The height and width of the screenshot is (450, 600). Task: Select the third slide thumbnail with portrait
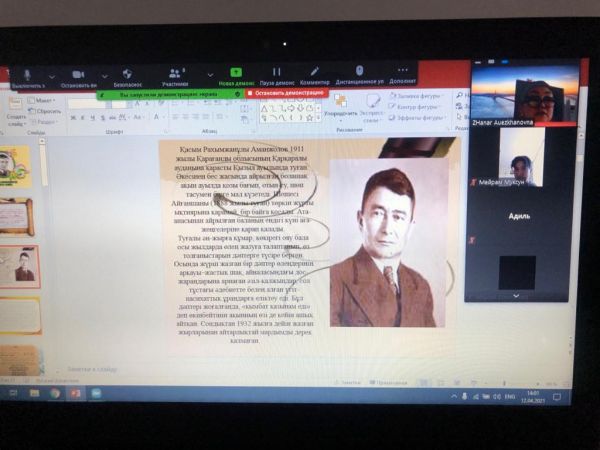20,266
